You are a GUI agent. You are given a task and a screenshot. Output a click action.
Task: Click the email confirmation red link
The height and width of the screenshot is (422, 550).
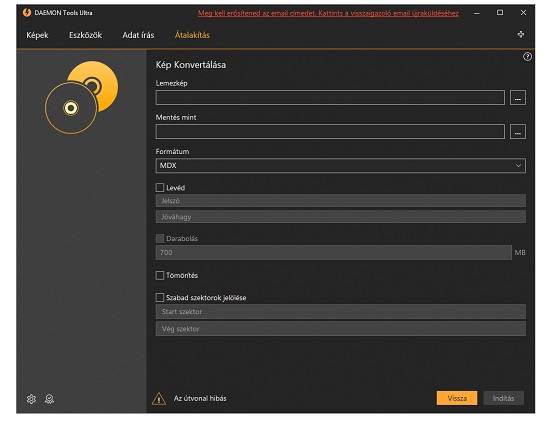[328, 13]
